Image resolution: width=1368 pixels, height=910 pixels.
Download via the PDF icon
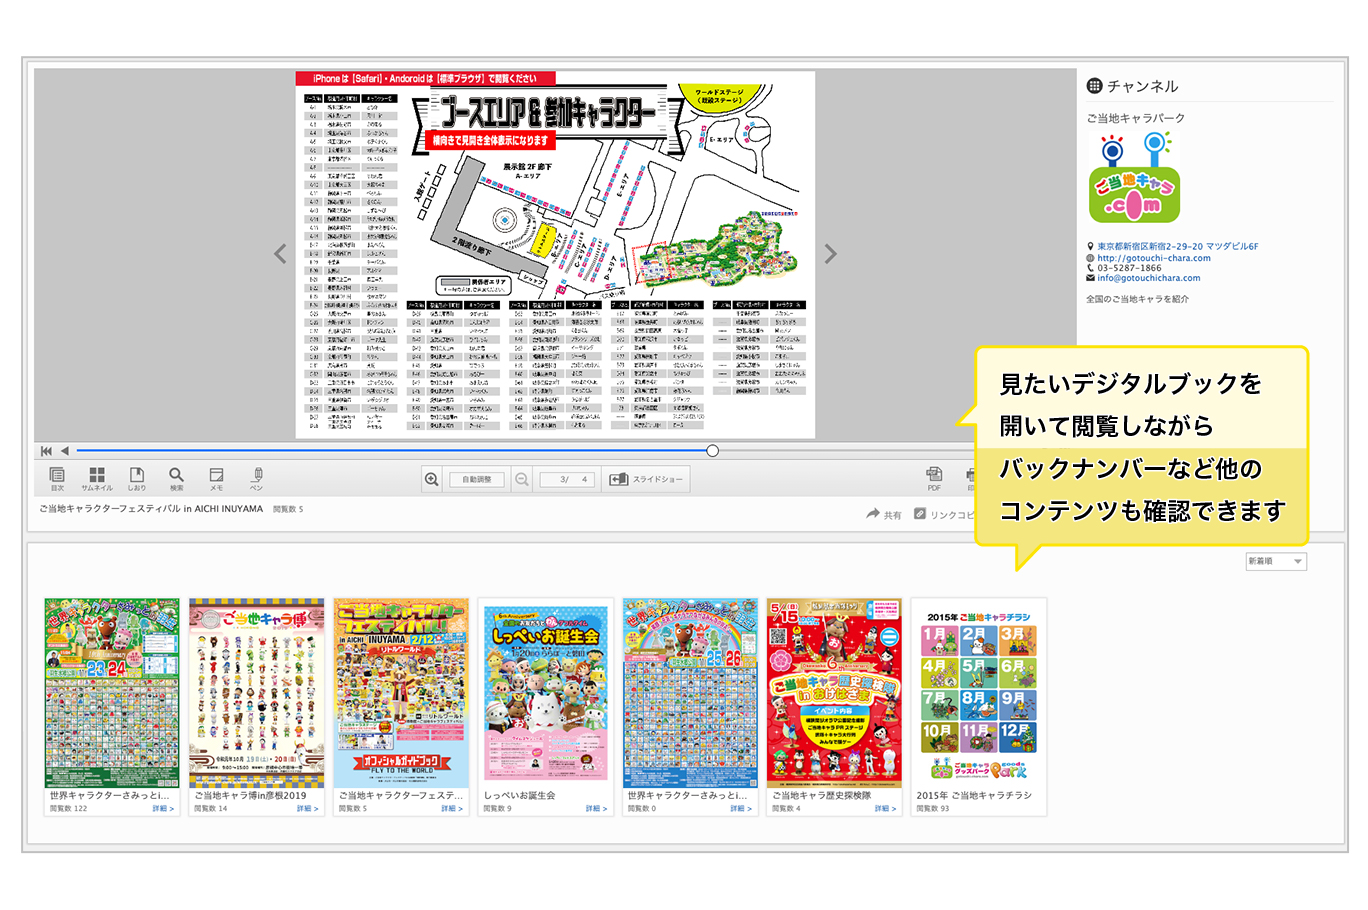click(x=934, y=475)
